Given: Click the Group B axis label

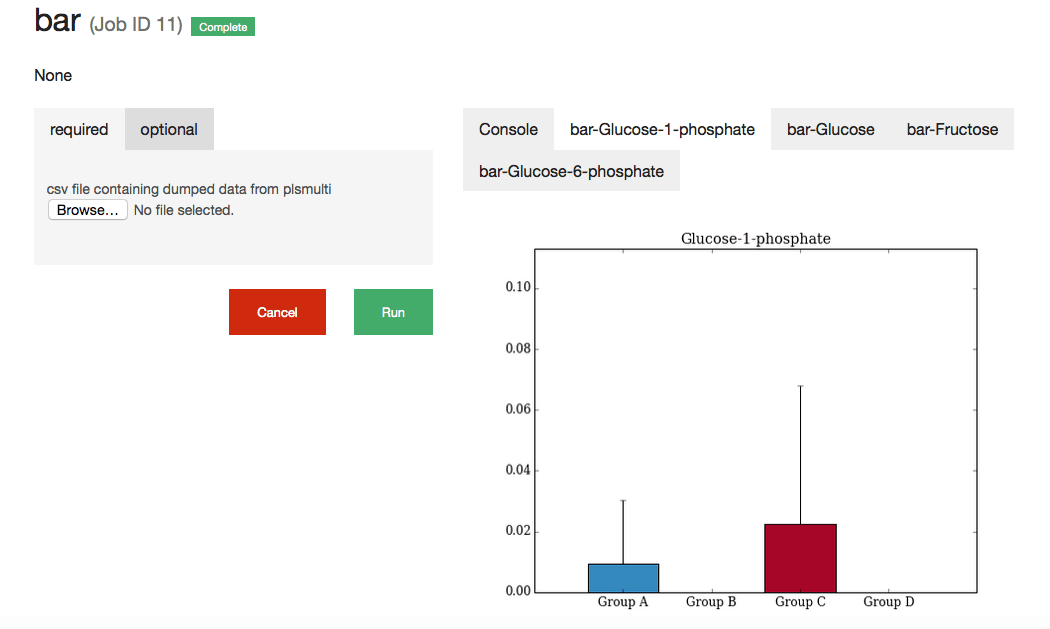Looking at the screenshot, I should (711, 602).
